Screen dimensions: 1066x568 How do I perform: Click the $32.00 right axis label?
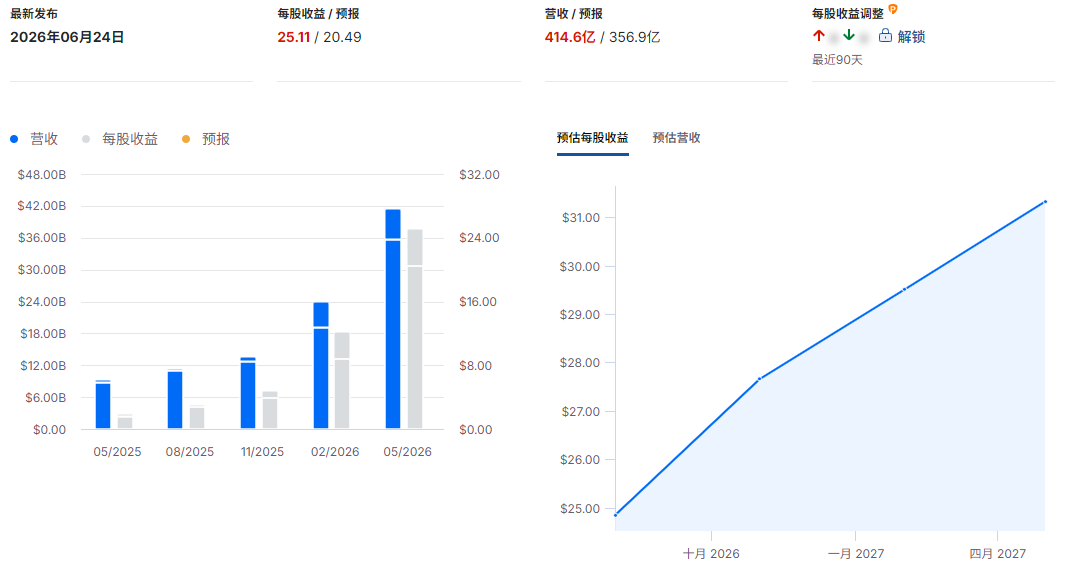pyautogui.click(x=479, y=176)
